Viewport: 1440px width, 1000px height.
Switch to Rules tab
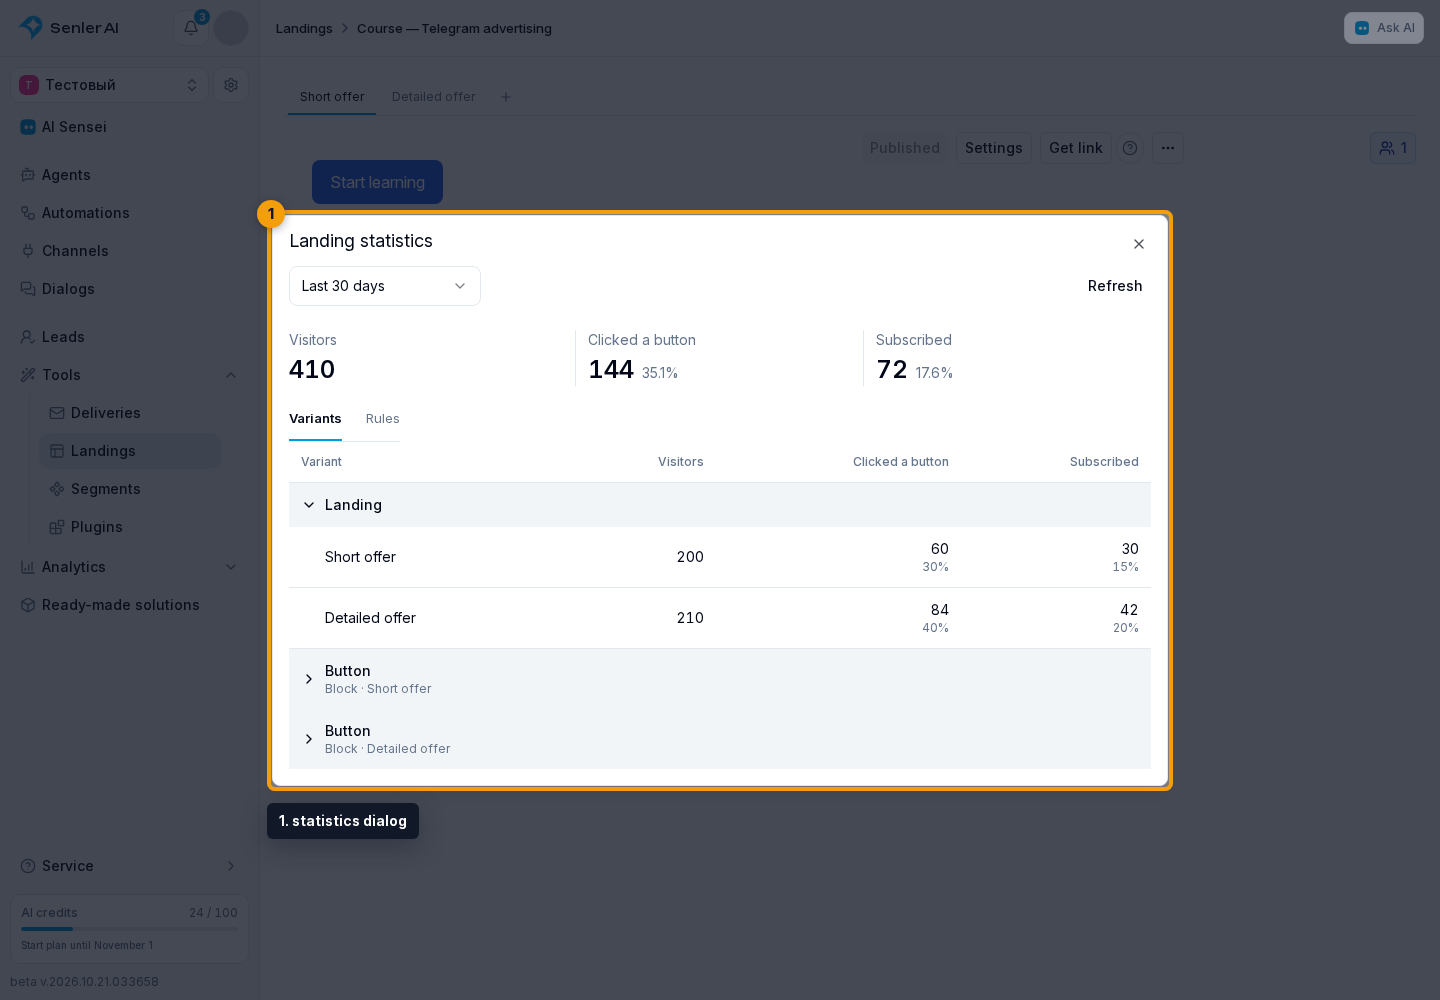383,419
